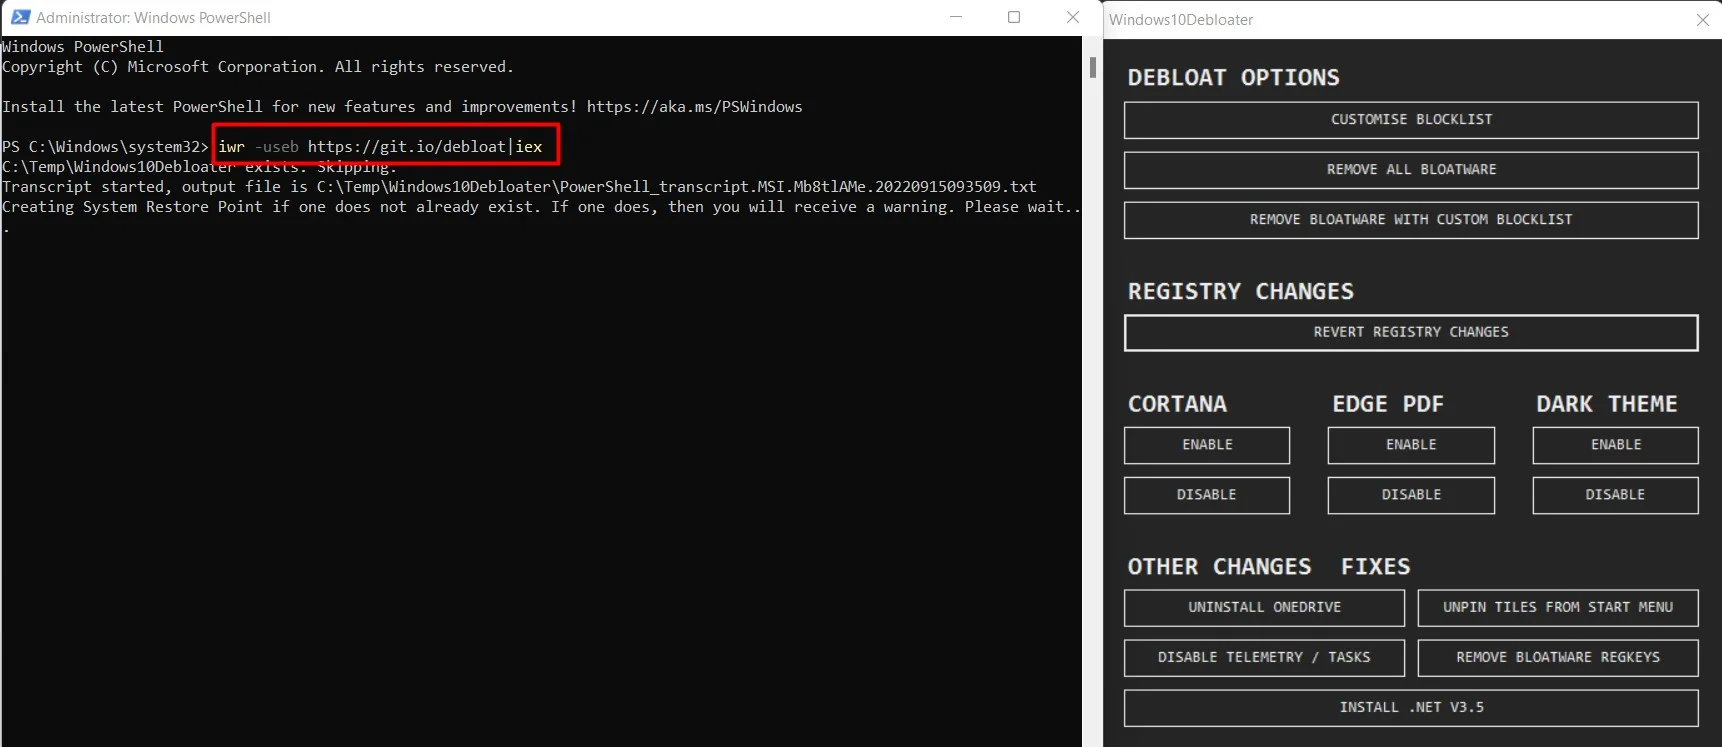This screenshot has width=1722, height=747.
Task: Click the OTHER CHANGES heading
Action: [1219, 567]
